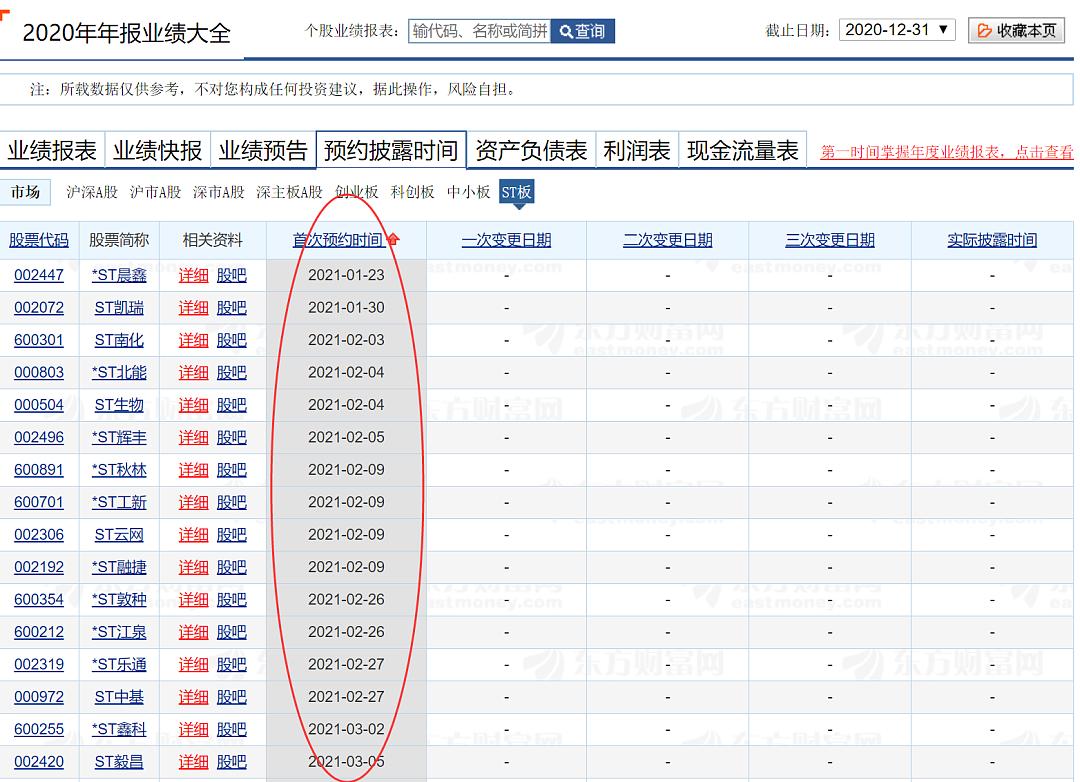The width and height of the screenshot is (1080, 782).
Task: Open stock code 002447 link
Action: (39, 275)
